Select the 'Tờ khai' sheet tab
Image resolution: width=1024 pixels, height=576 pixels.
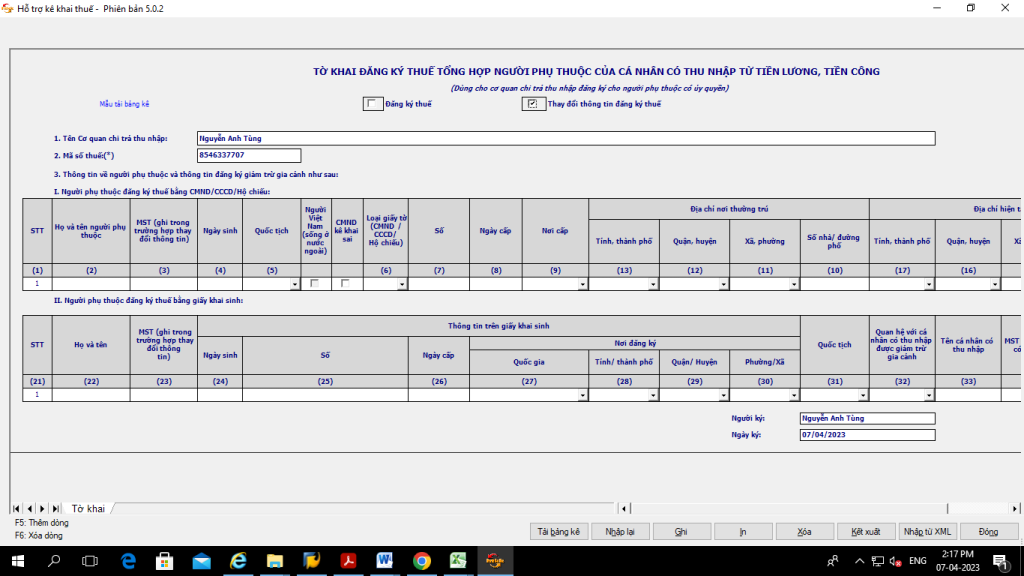pos(88,509)
